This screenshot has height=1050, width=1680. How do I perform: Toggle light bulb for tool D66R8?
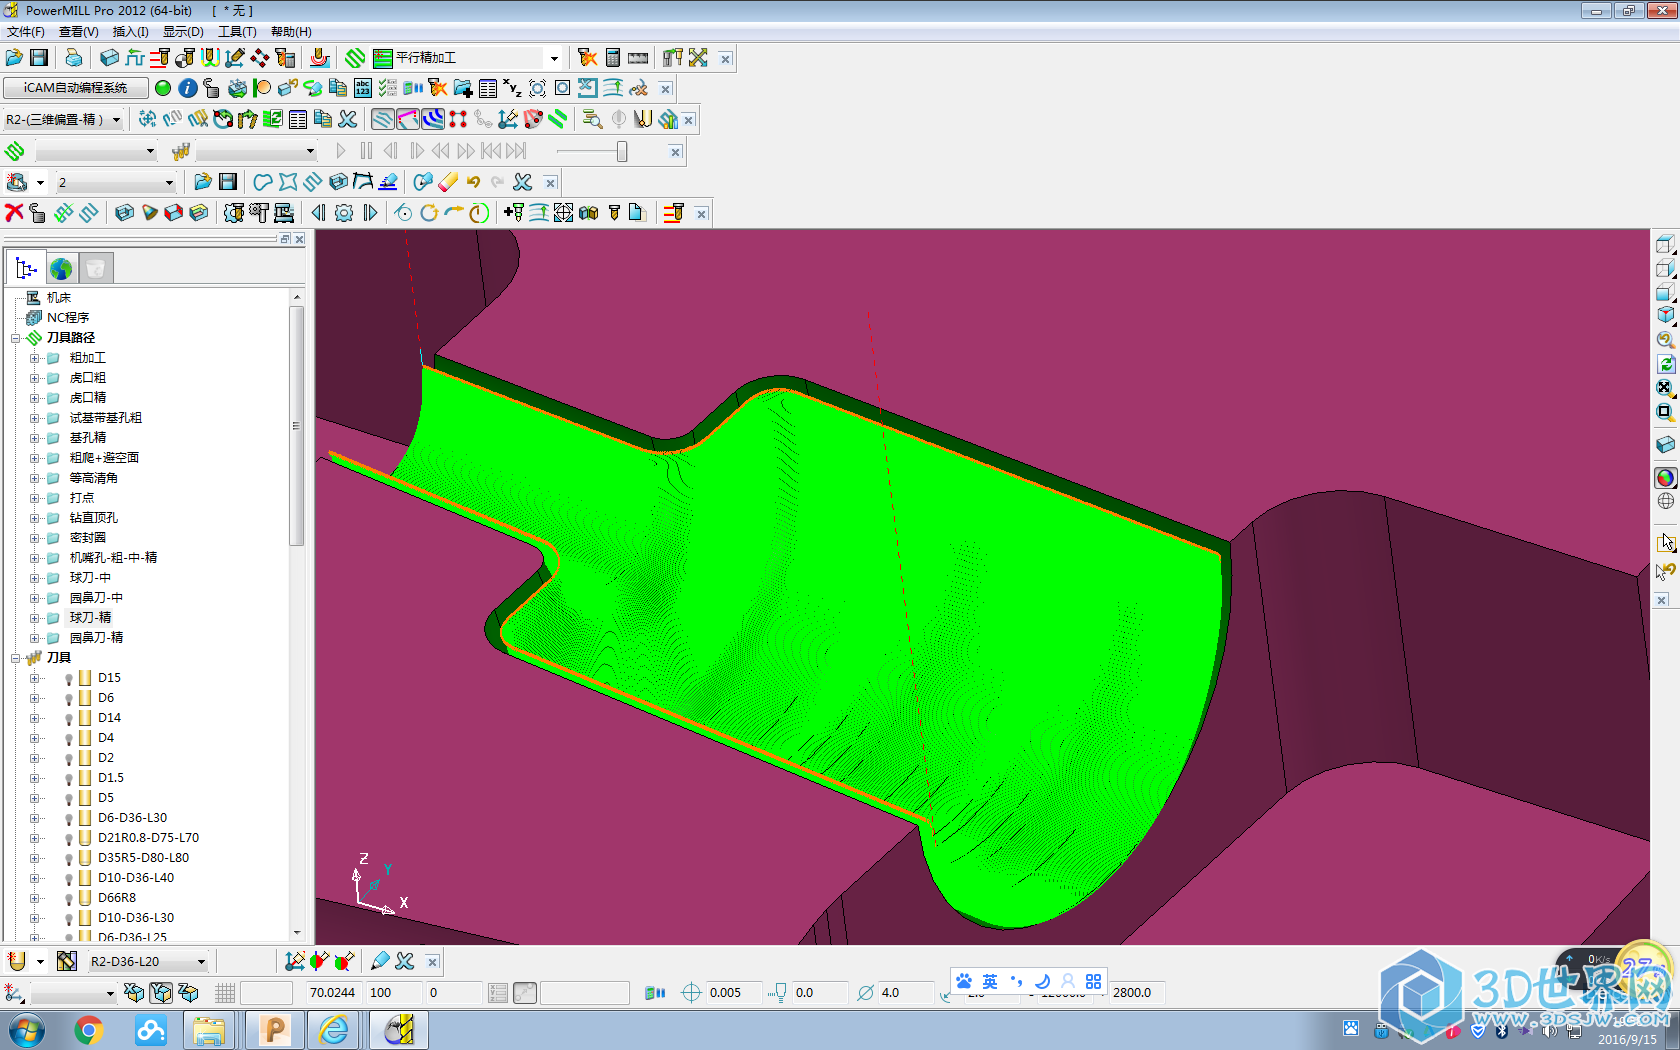pos(69,898)
